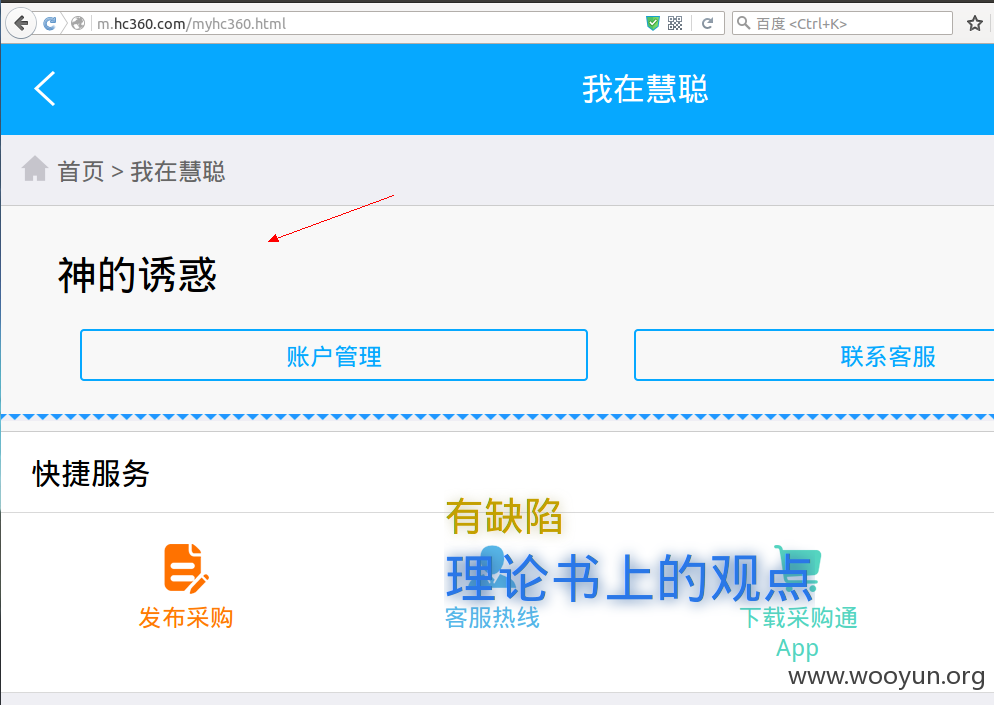Click the 快捷服务 section heading
994x705 pixels.
(x=91, y=474)
